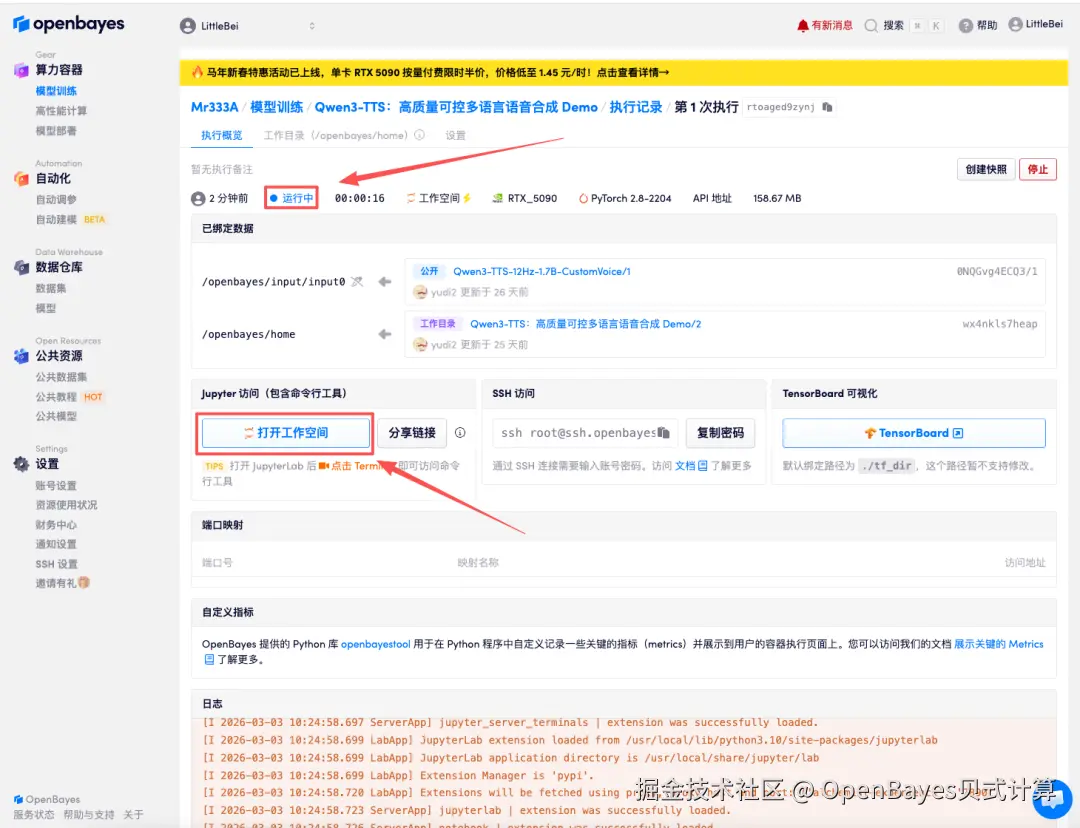Open 模型部署 in the sidebar
The width and height of the screenshot is (1080, 828).
click(x=56, y=130)
